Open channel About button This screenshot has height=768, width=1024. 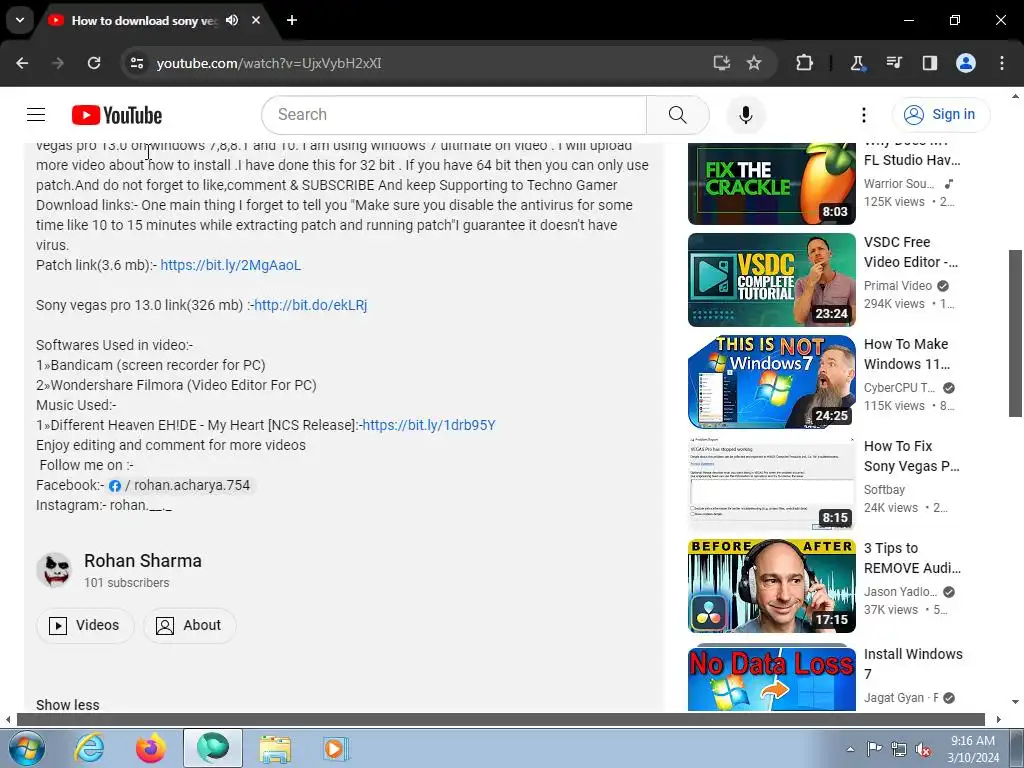[x=189, y=626]
